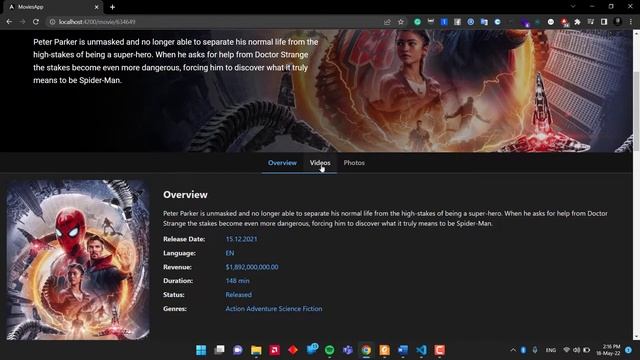The image size is (640, 360).
Task: Open a new browser tab
Action: coord(112,7)
